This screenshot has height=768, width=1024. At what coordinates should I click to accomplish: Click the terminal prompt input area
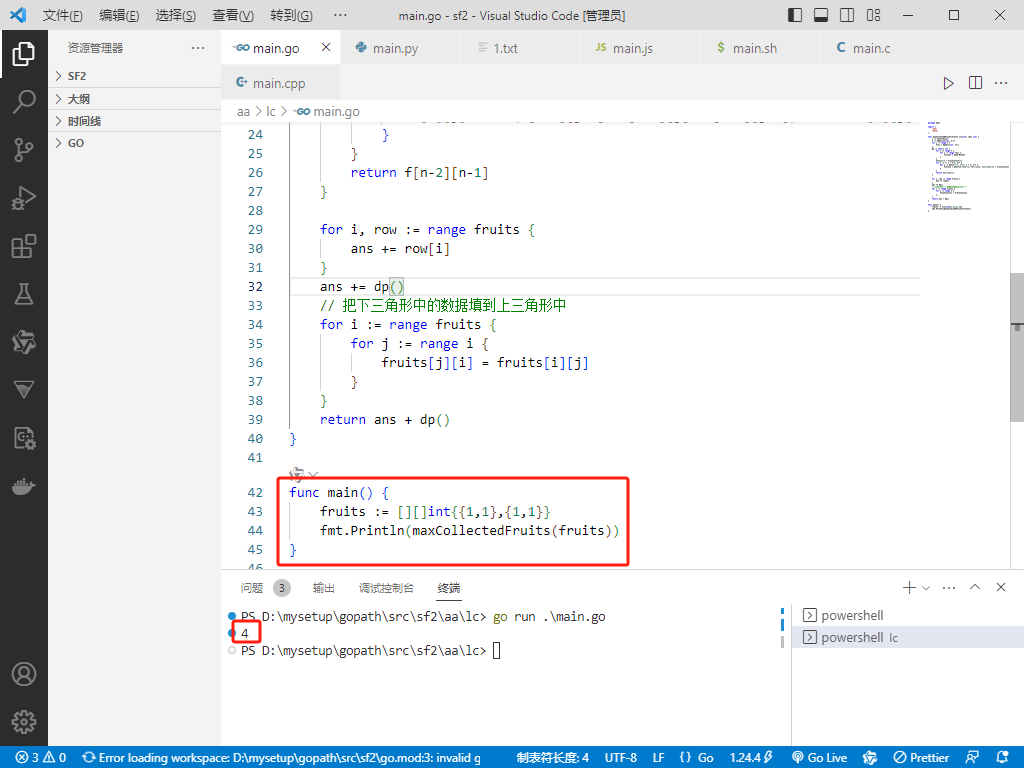point(496,650)
